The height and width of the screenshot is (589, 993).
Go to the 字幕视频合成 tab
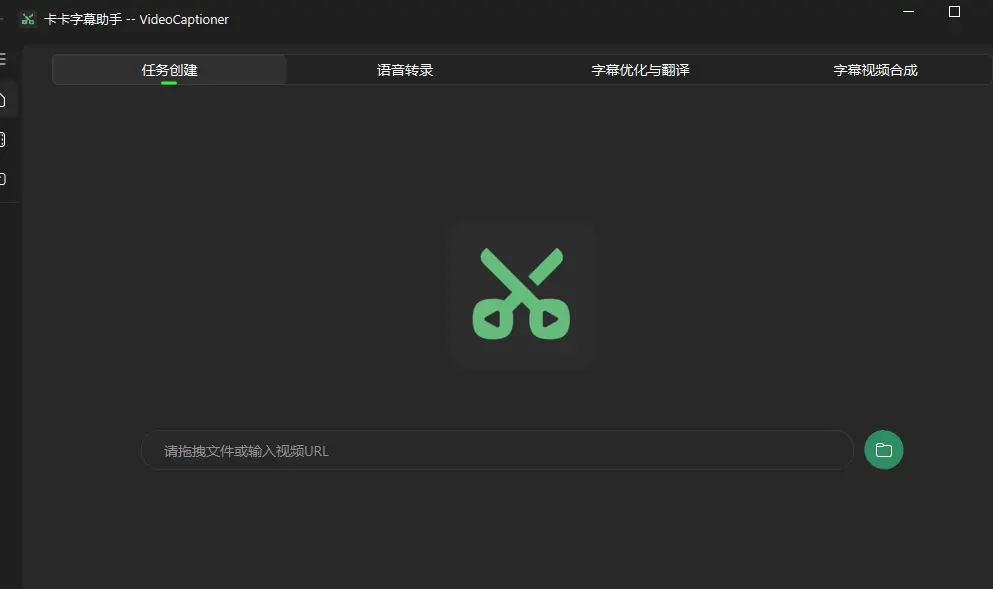875,70
